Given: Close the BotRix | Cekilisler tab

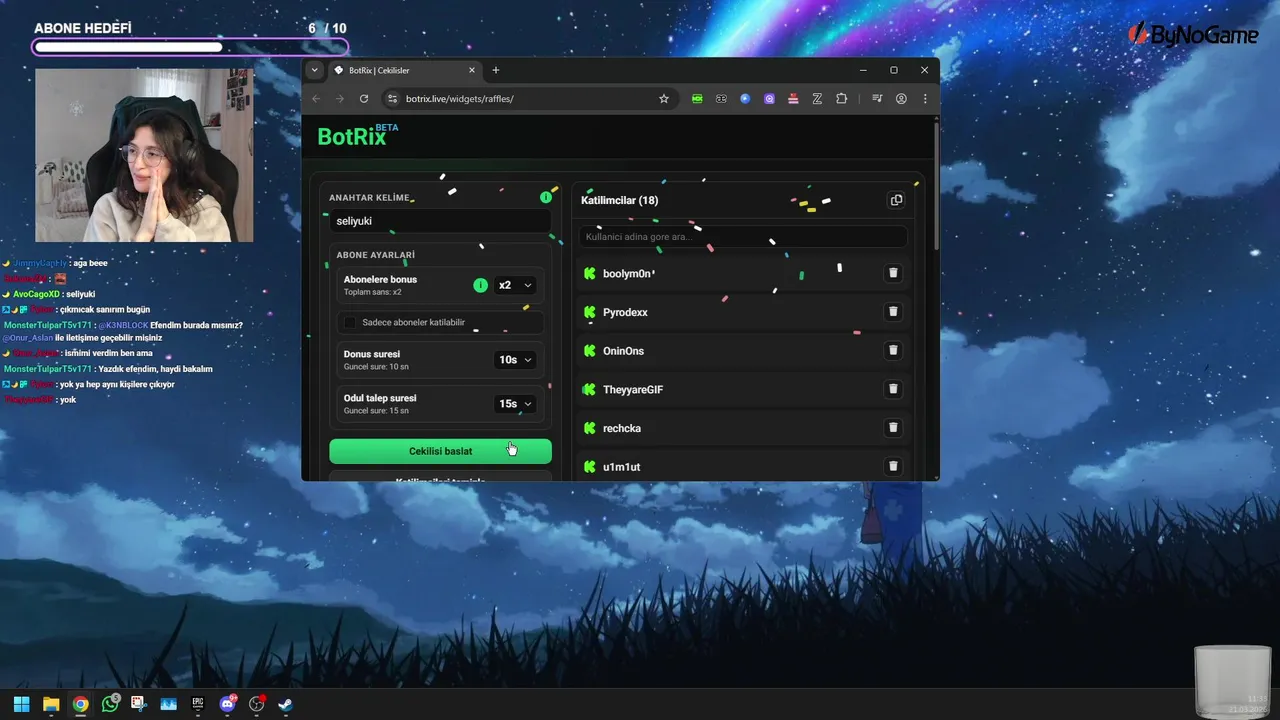Looking at the screenshot, I should (472, 70).
